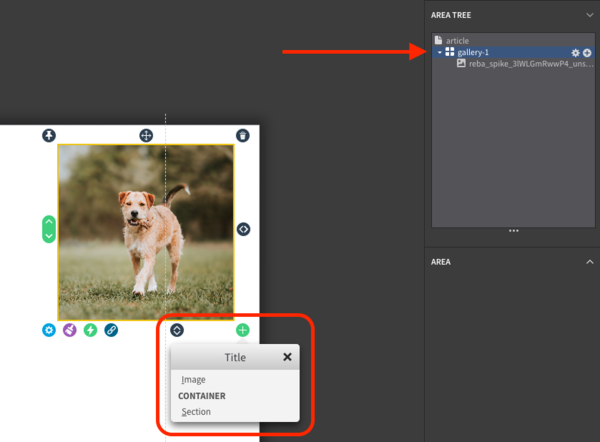
Task: Select the article root in Area Tree
Action: pos(457,41)
